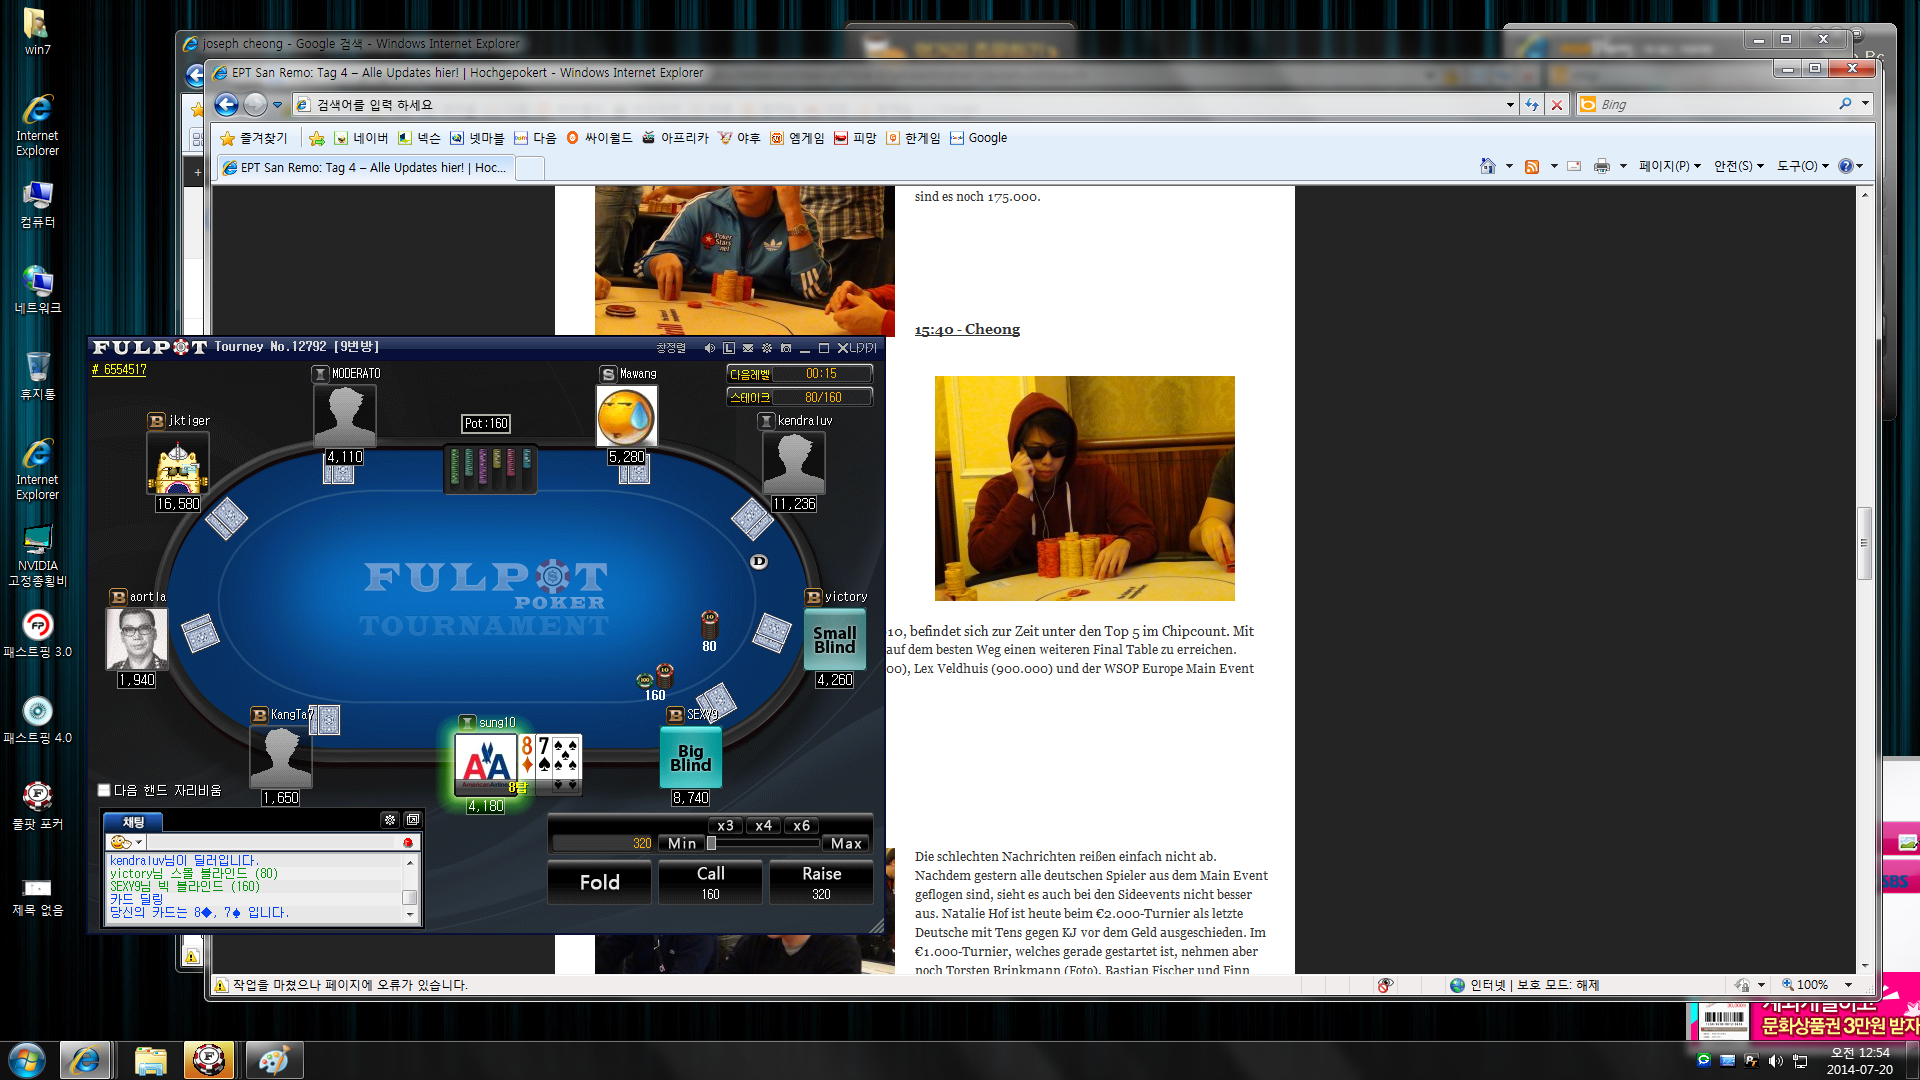The height and width of the screenshot is (1080, 1920).
Task: Open the 네이버 favorite link
Action: click(361, 138)
